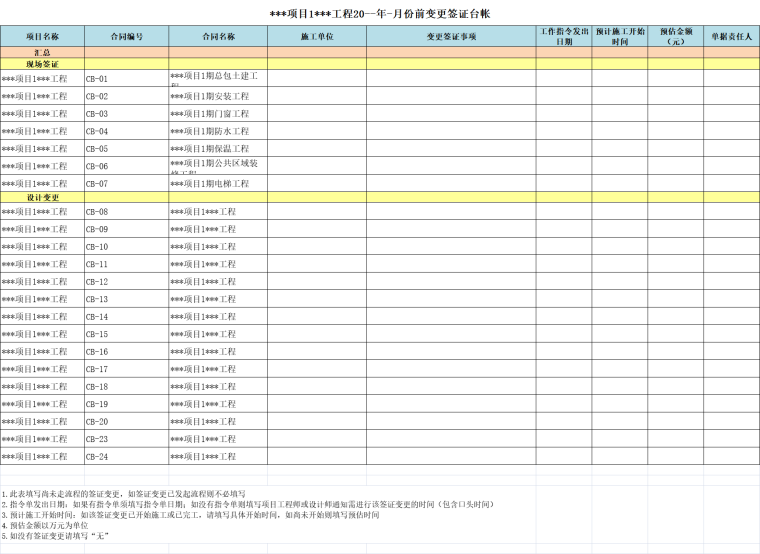Select cell CB-14
The width and height of the screenshot is (760, 554).
click(x=127, y=316)
